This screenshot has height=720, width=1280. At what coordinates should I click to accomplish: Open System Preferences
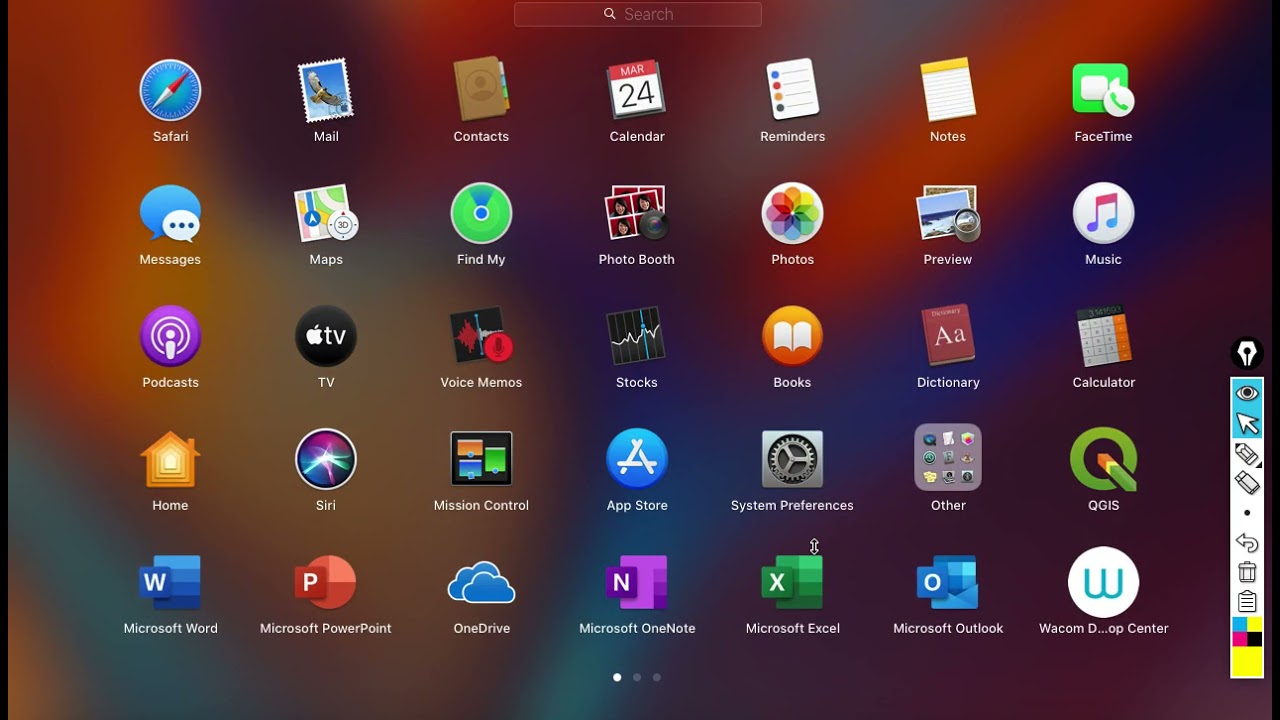click(x=792, y=459)
